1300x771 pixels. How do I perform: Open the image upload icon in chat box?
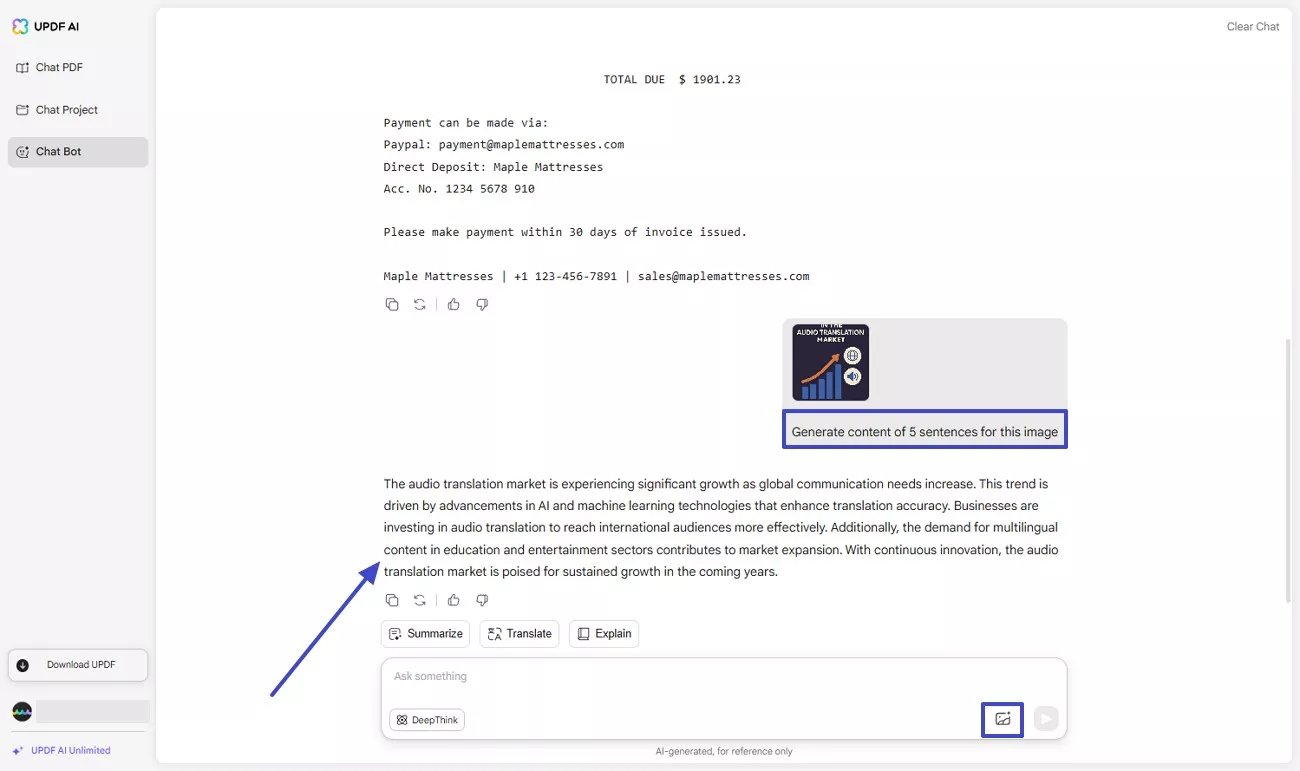click(1002, 718)
